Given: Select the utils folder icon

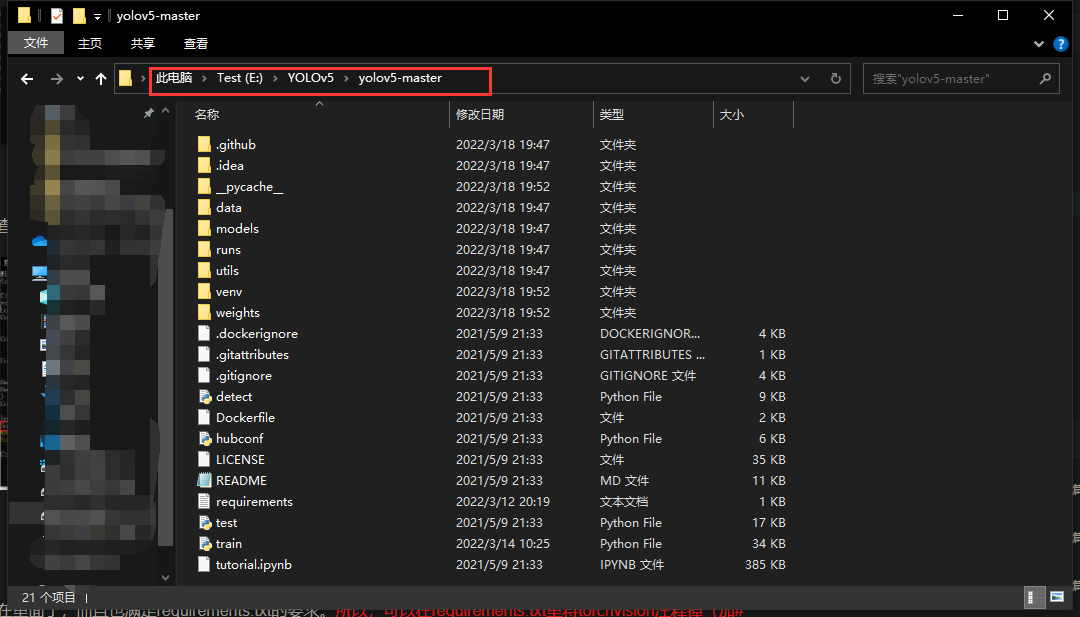Looking at the screenshot, I should pyautogui.click(x=204, y=270).
